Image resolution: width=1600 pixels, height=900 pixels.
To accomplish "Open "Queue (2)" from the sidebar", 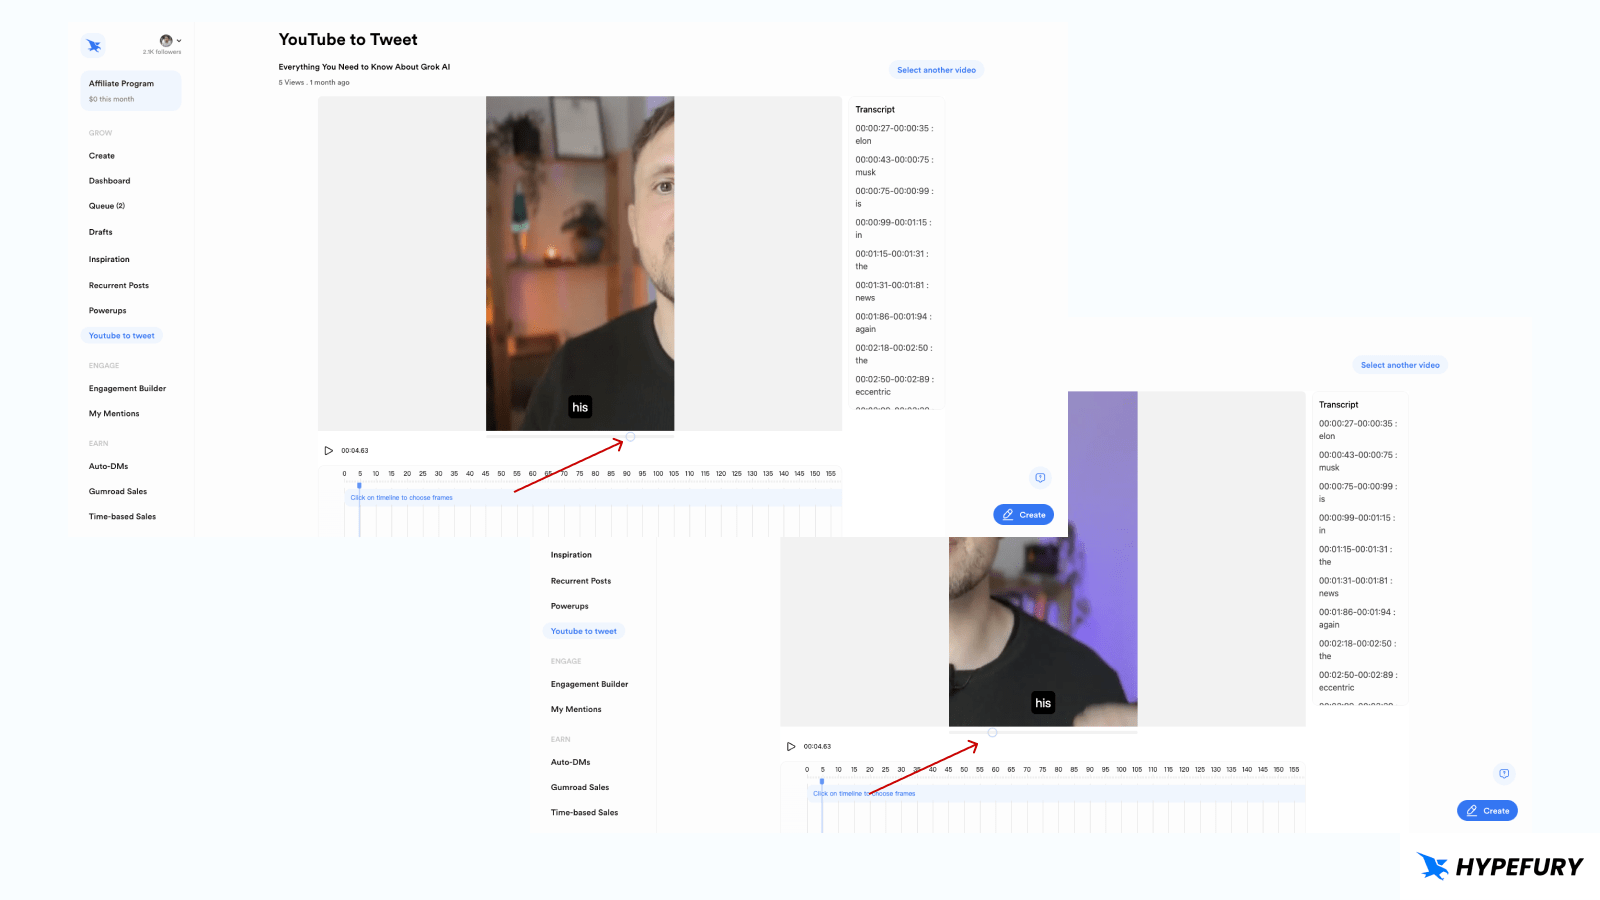I will [x=106, y=205].
